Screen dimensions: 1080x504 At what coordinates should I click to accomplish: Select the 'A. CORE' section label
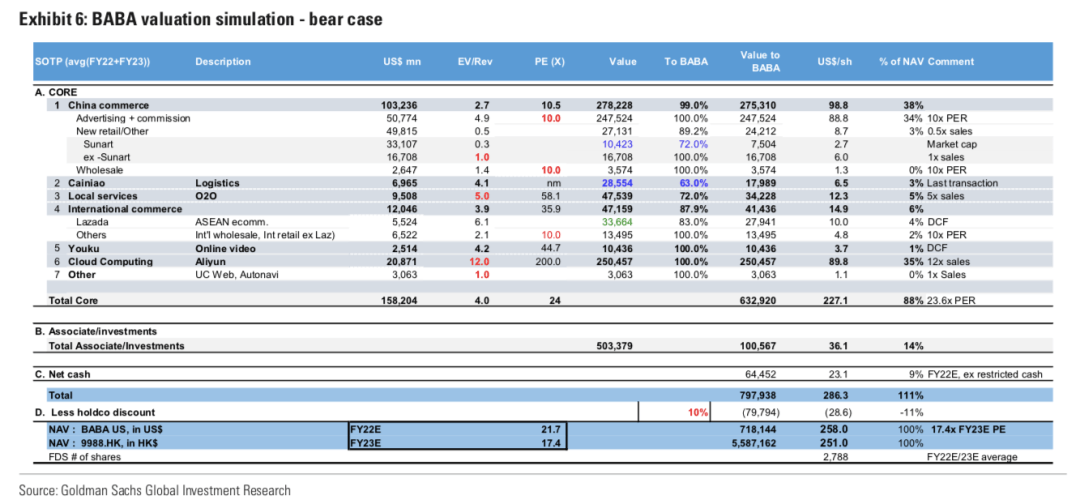56,92
